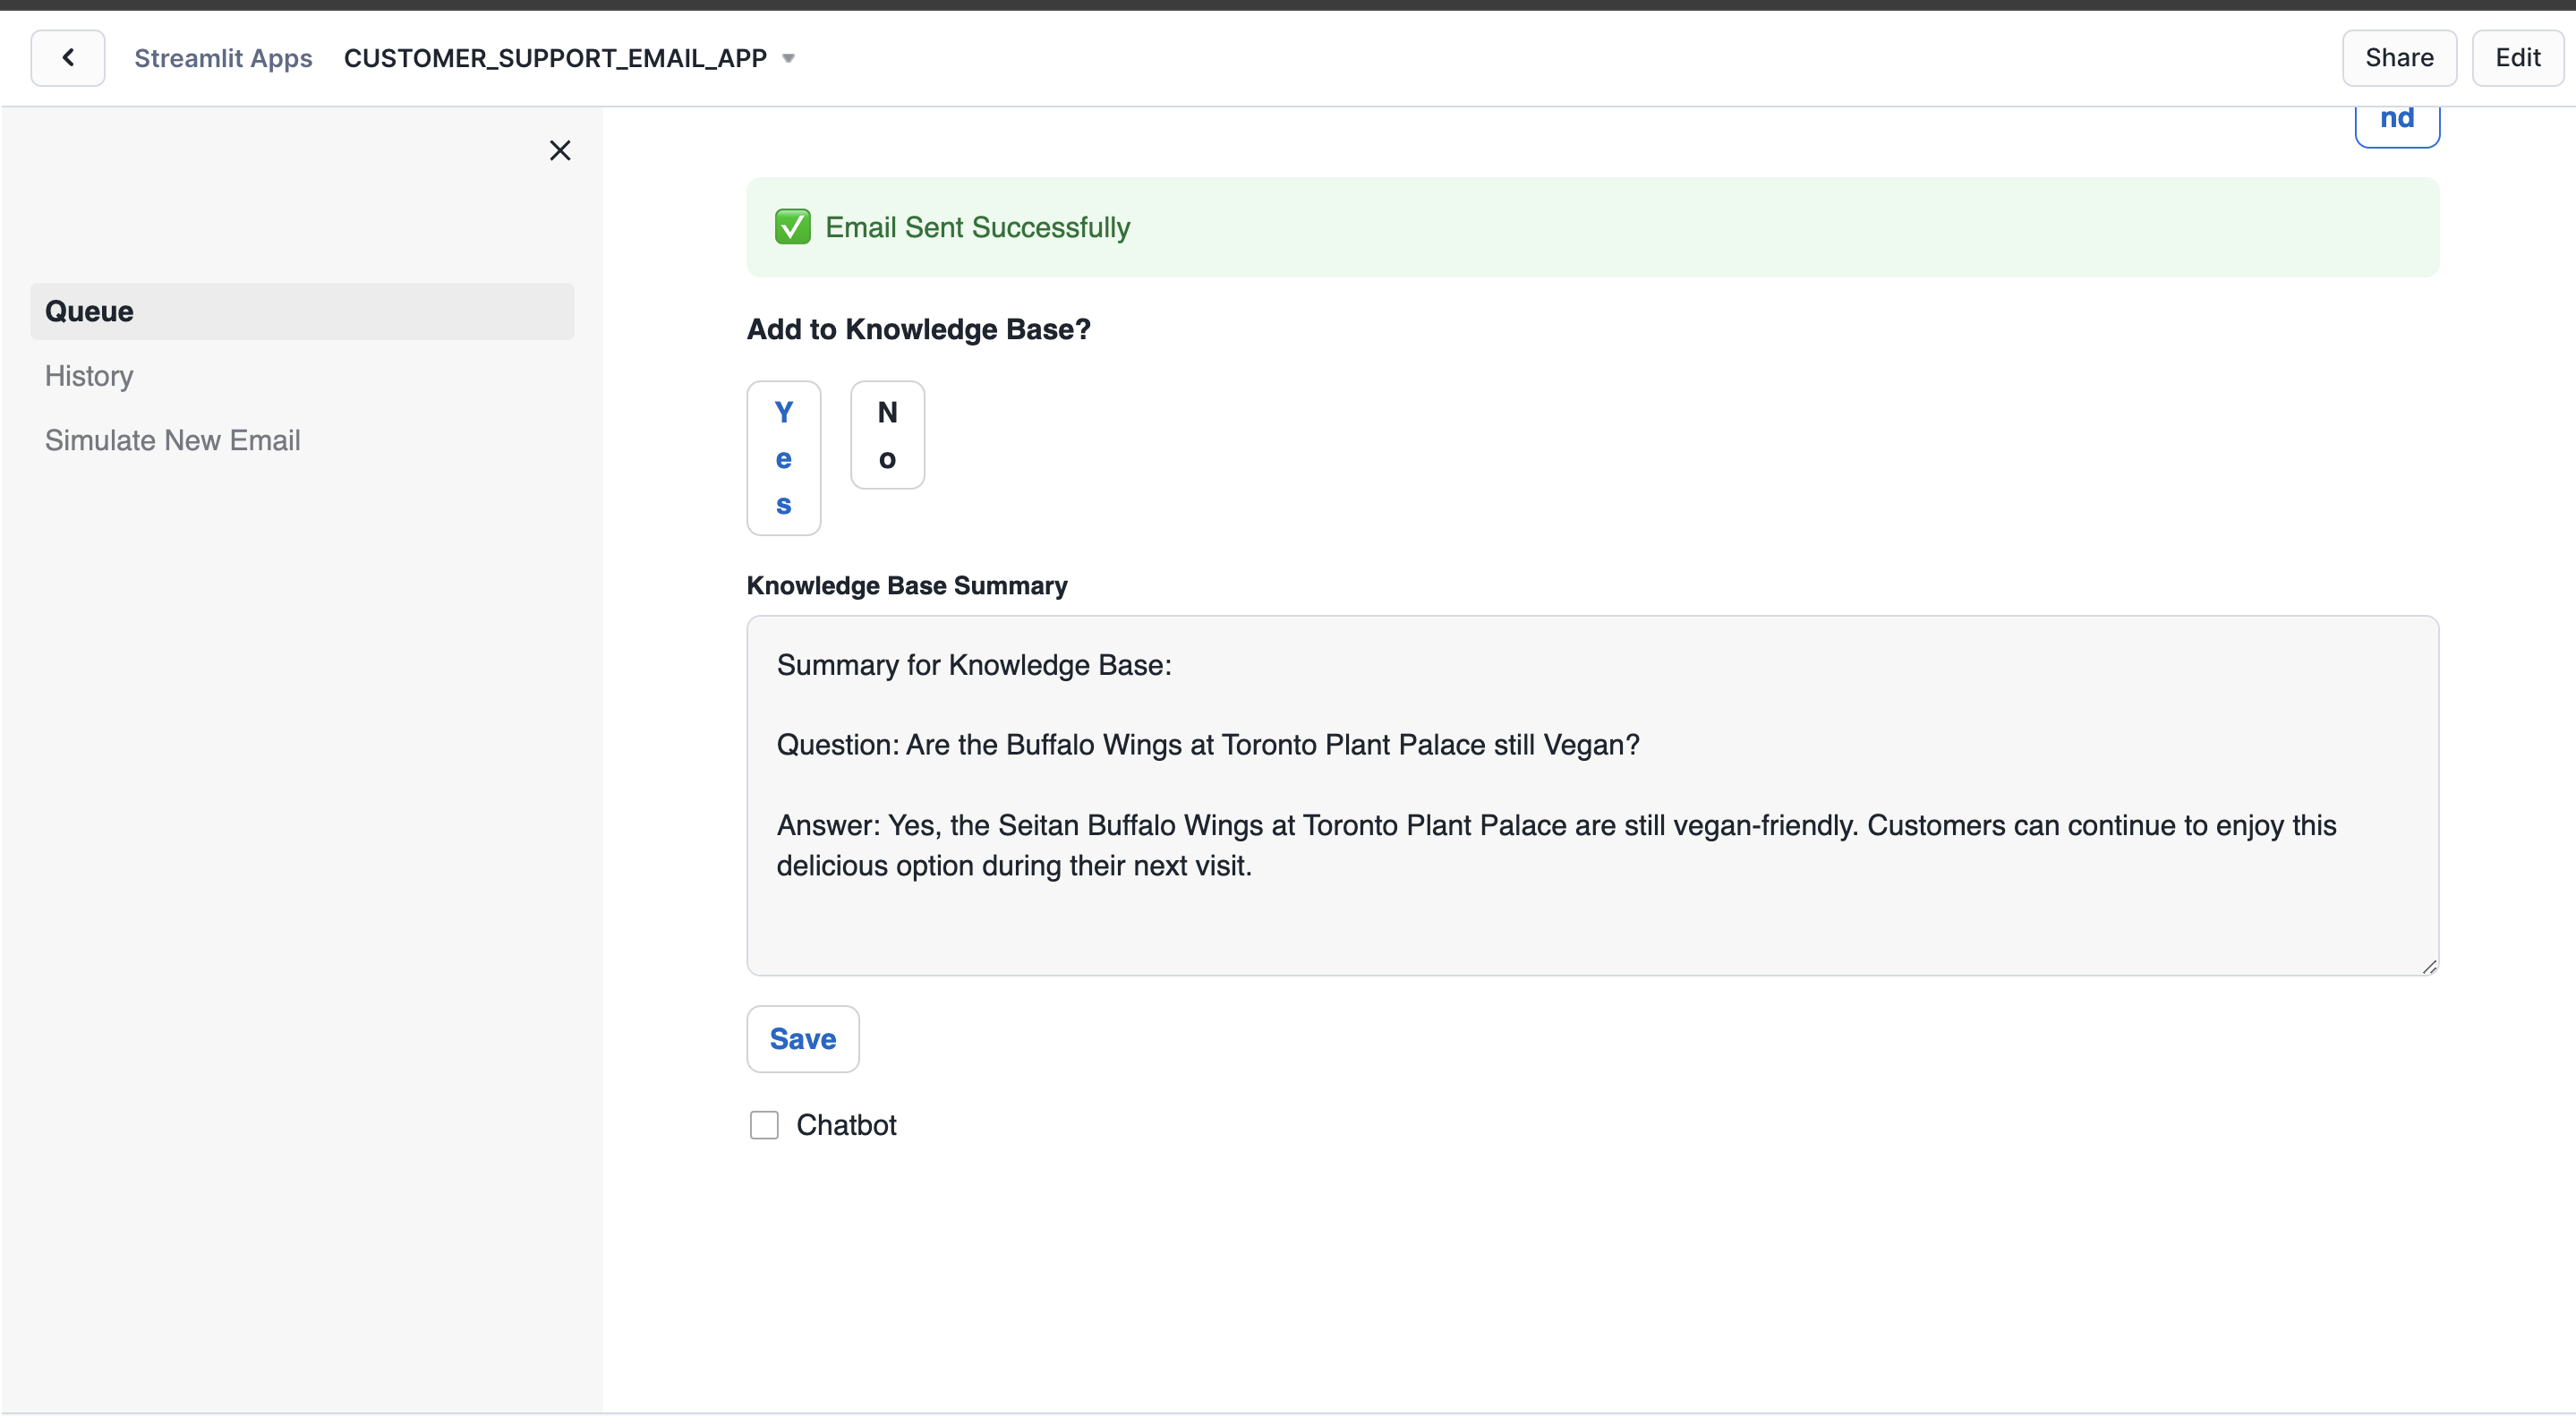2576x1416 pixels.
Task: Save the knowledge base summary
Action: click(x=802, y=1039)
